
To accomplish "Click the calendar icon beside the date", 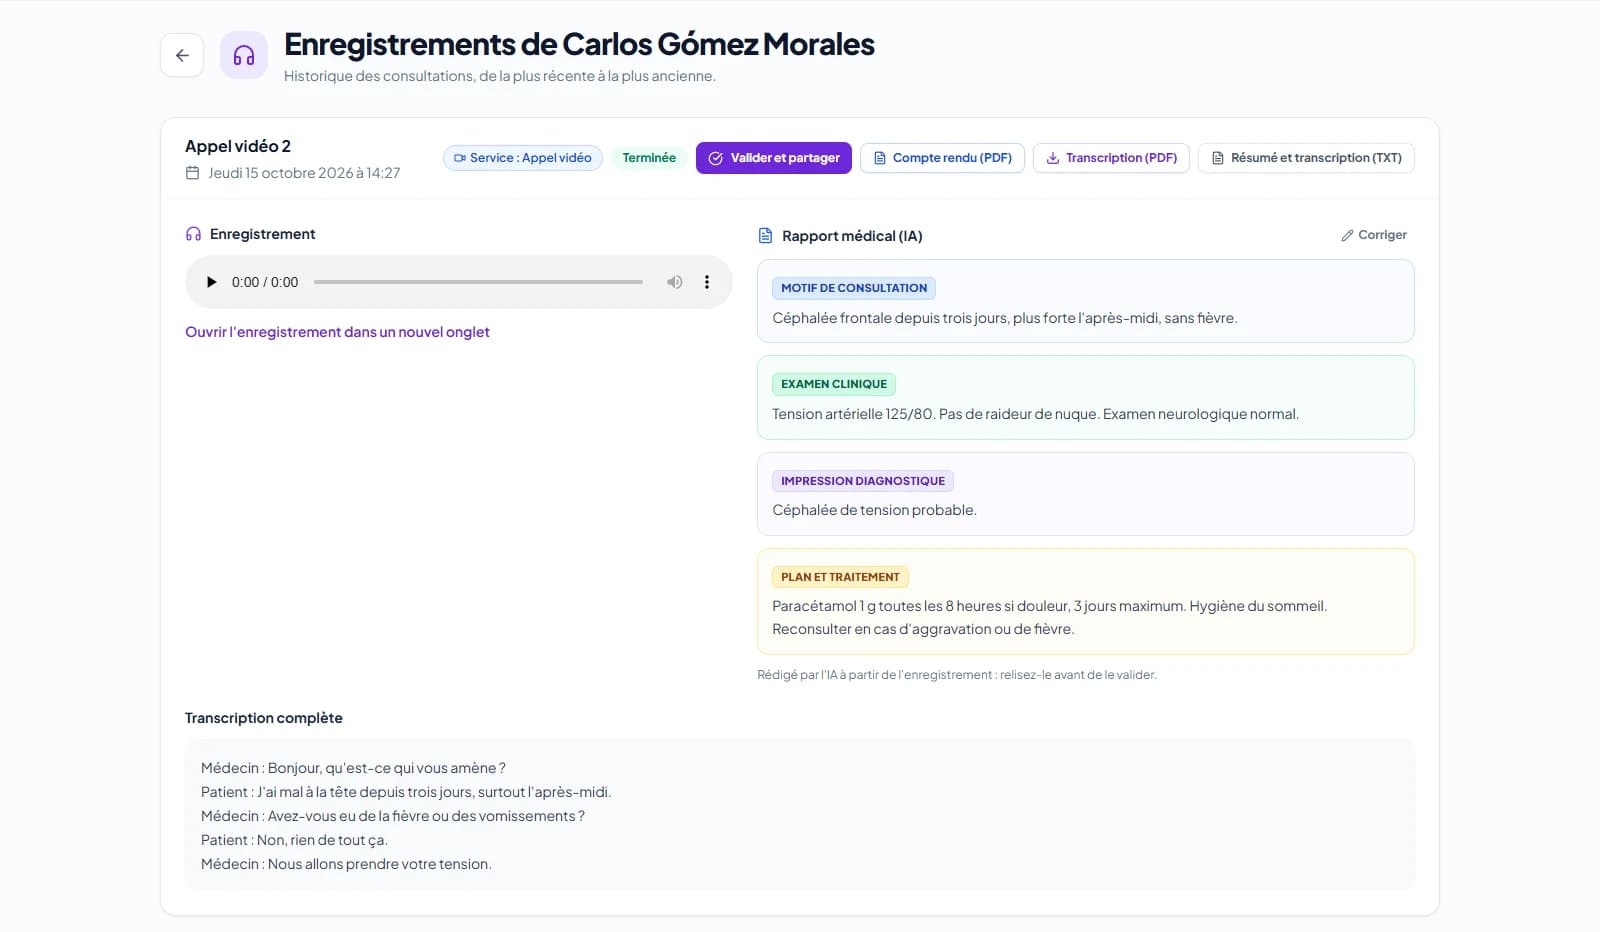I will coord(193,173).
